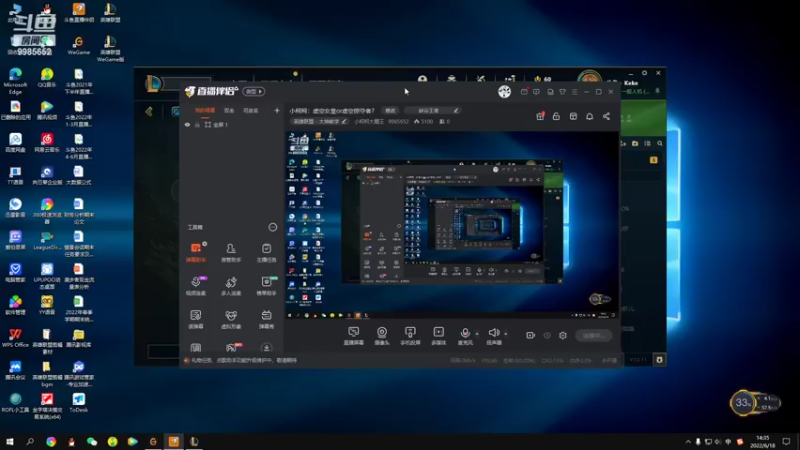Toggle preview eye icon in bottom bar
The image size is (800, 450).
click(x=547, y=335)
